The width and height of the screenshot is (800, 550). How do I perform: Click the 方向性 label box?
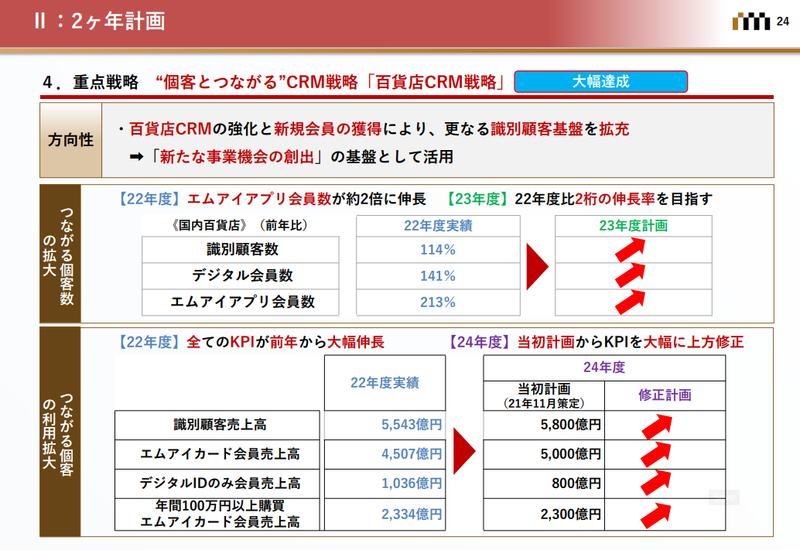click(71, 140)
